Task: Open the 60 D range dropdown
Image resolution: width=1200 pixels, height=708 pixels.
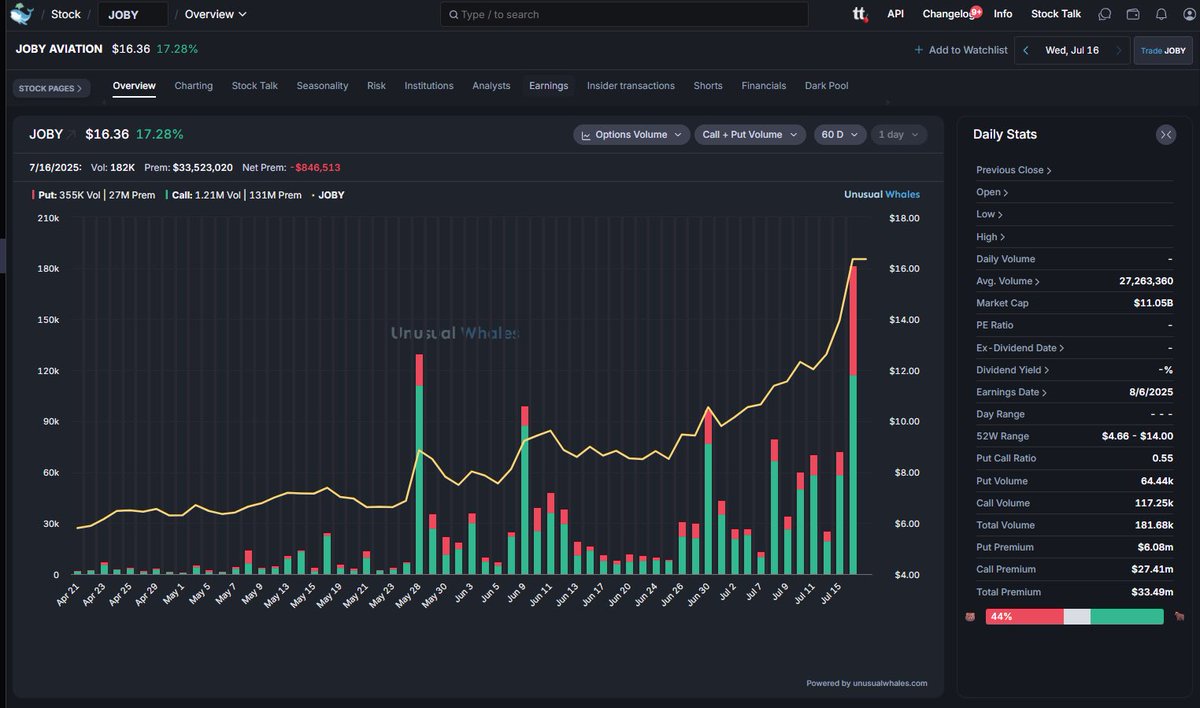Action: tap(840, 134)
